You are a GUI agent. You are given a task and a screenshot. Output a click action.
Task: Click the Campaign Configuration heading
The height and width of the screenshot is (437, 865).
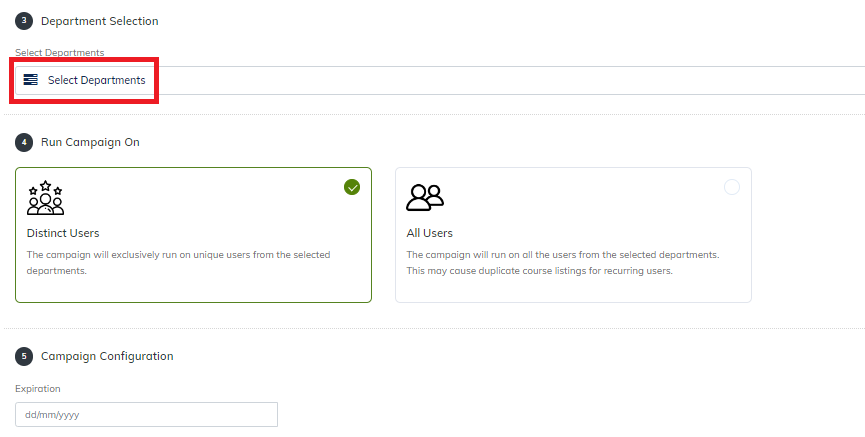click(107, 356)
